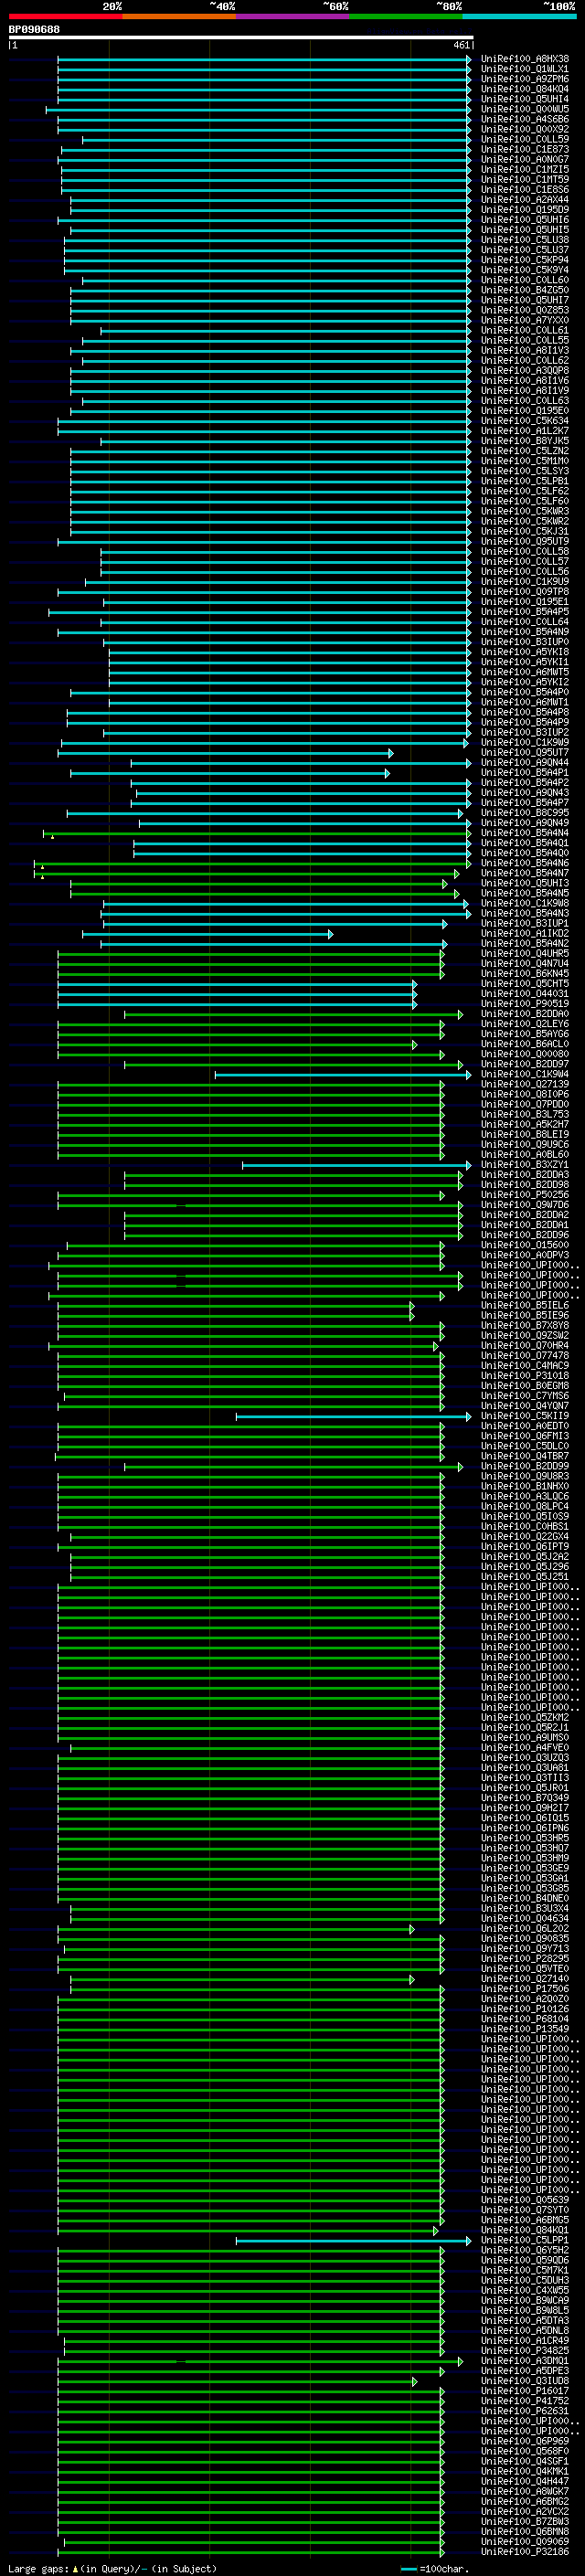Select the UniRef100_C5LU38 label
Image resolution: width=585 pixels, height=2576 pixels.
(x=525, y=240)
